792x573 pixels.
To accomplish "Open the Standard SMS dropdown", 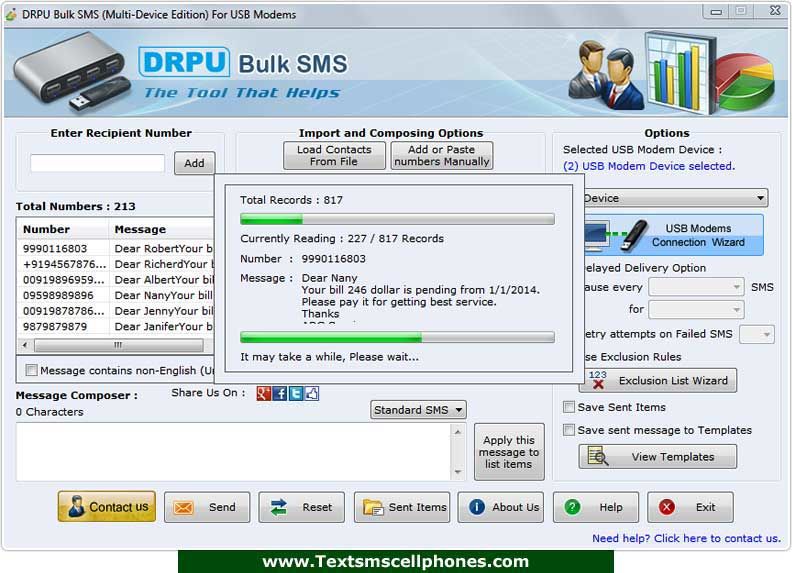I will click(x=418, y=410).
